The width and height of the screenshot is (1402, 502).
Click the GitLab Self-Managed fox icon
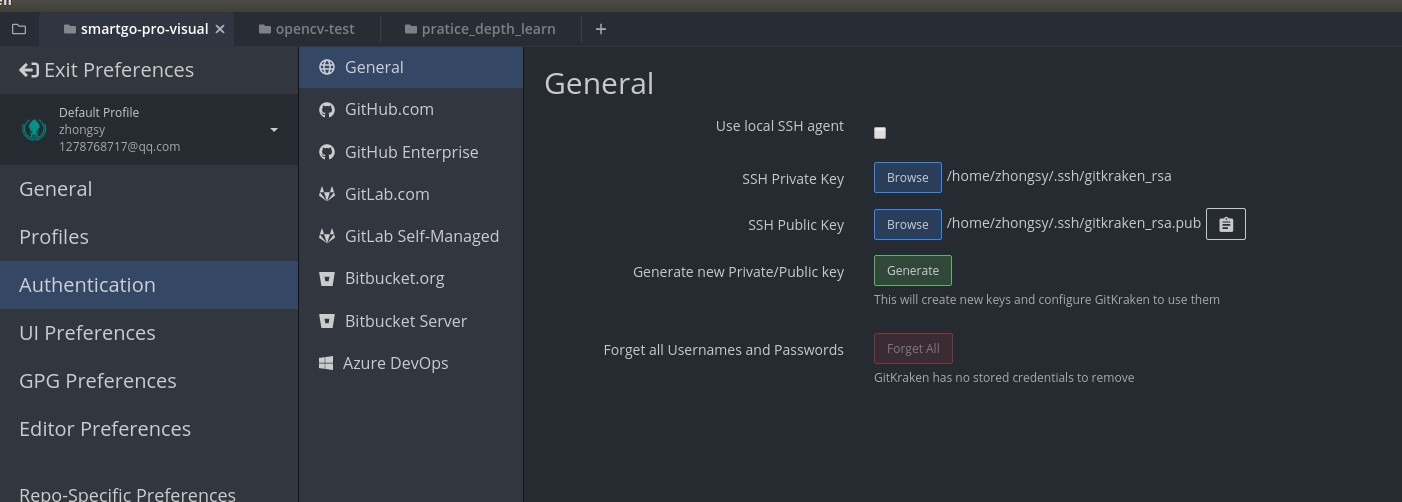point(326,236)
